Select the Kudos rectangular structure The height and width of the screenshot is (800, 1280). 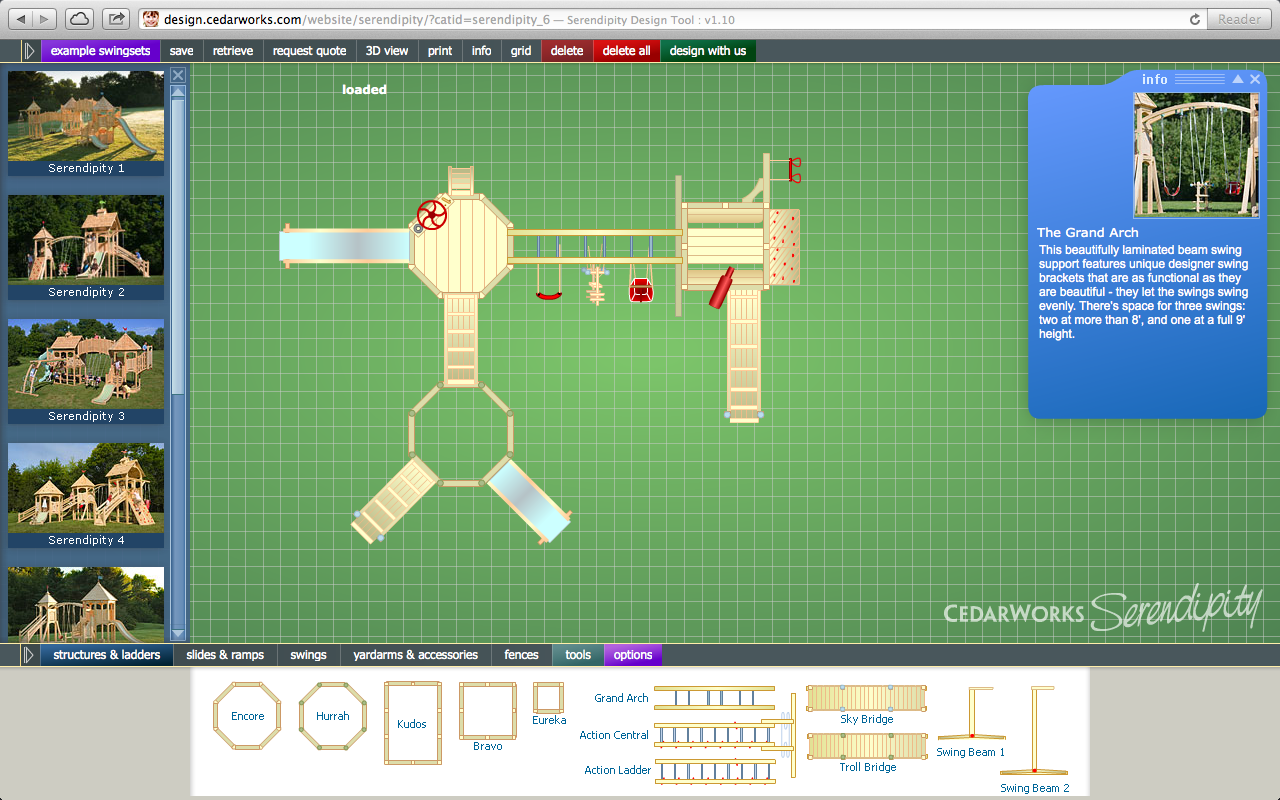click(412, 723)
